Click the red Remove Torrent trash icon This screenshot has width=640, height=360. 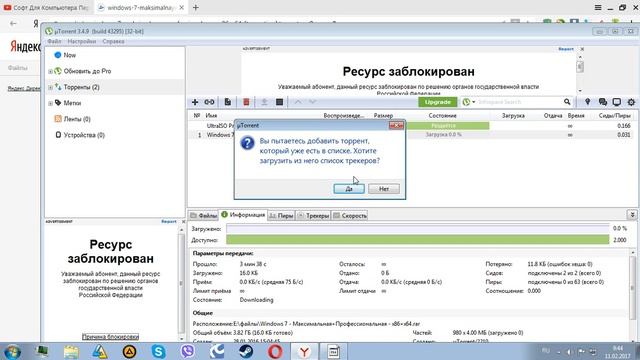[x=246, y=102]
